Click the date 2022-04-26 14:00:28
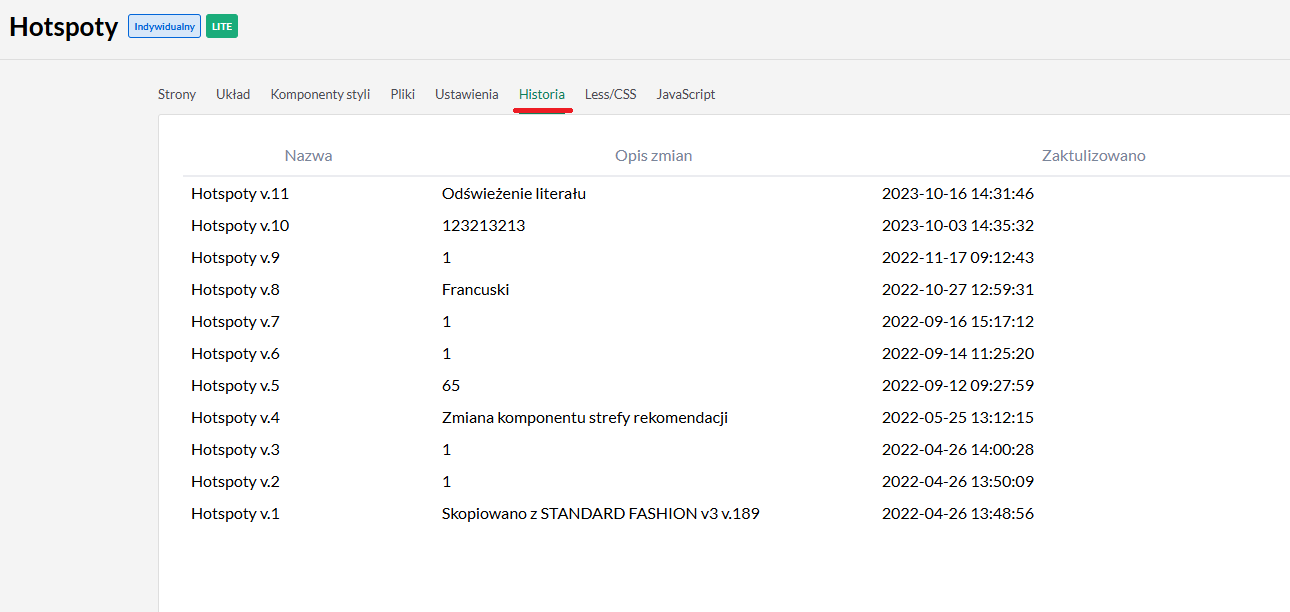 958,450
